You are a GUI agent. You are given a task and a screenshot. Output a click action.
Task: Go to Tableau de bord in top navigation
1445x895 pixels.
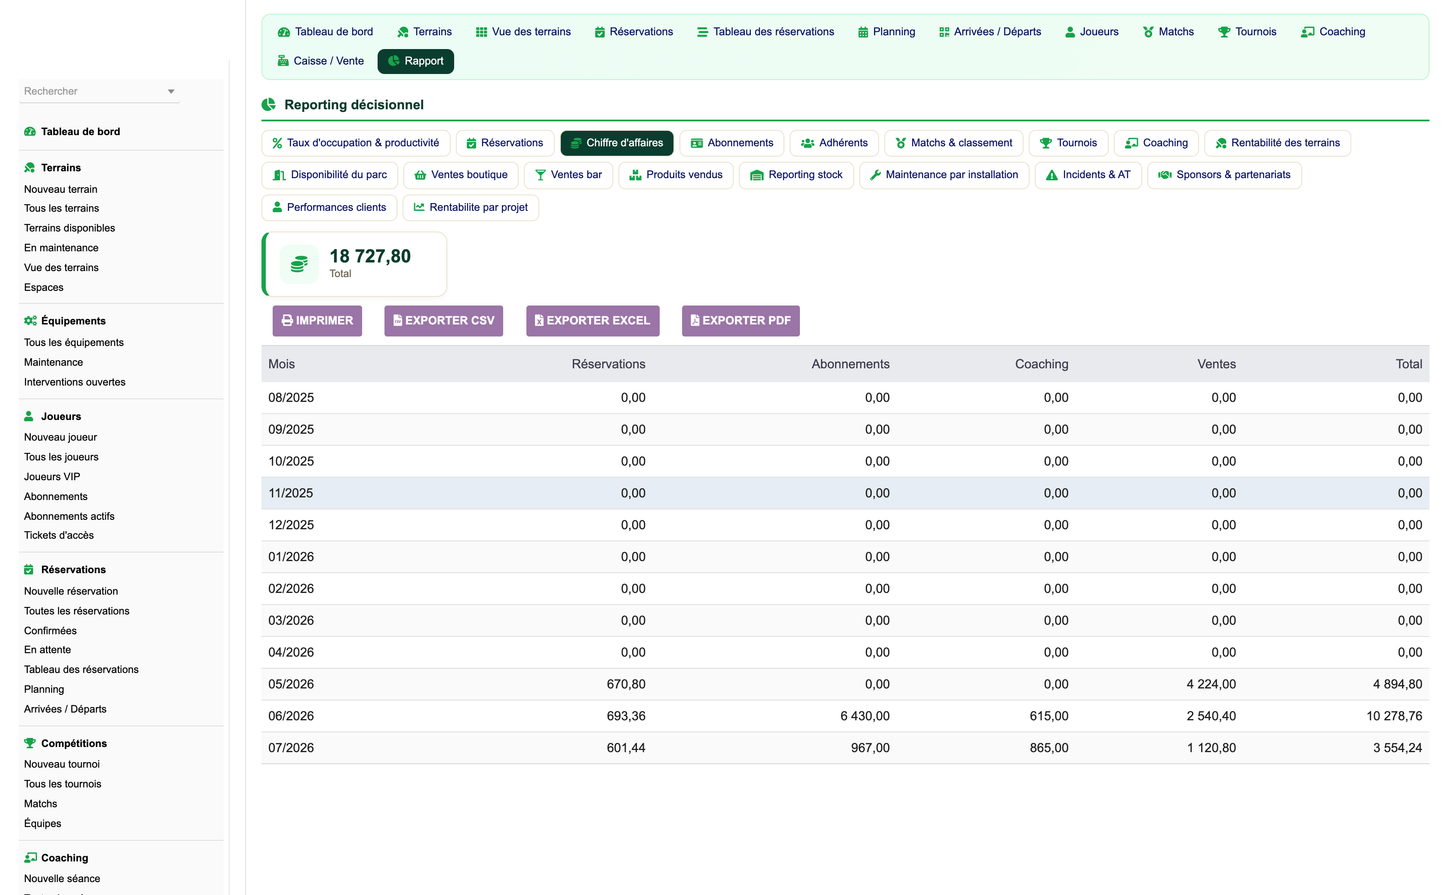pos(325,32)
